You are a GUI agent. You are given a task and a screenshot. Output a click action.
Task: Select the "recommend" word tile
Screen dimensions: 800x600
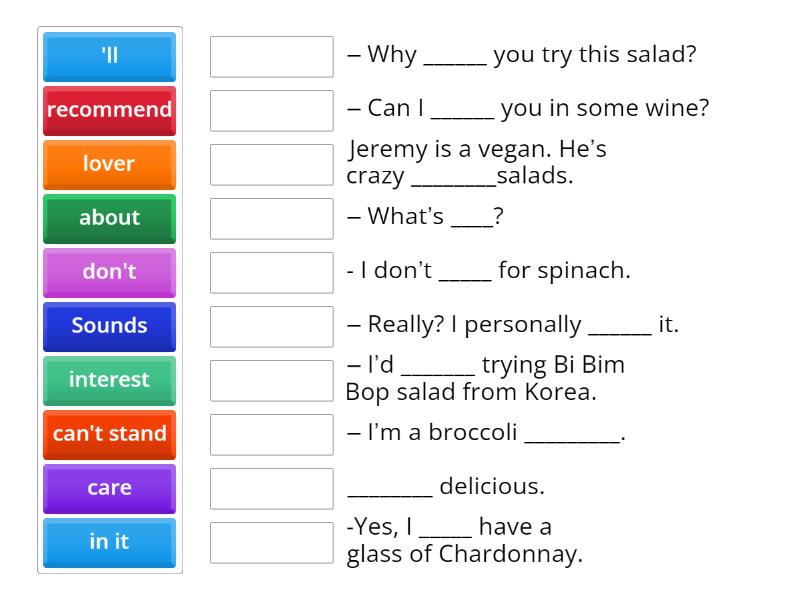[109, 111]
